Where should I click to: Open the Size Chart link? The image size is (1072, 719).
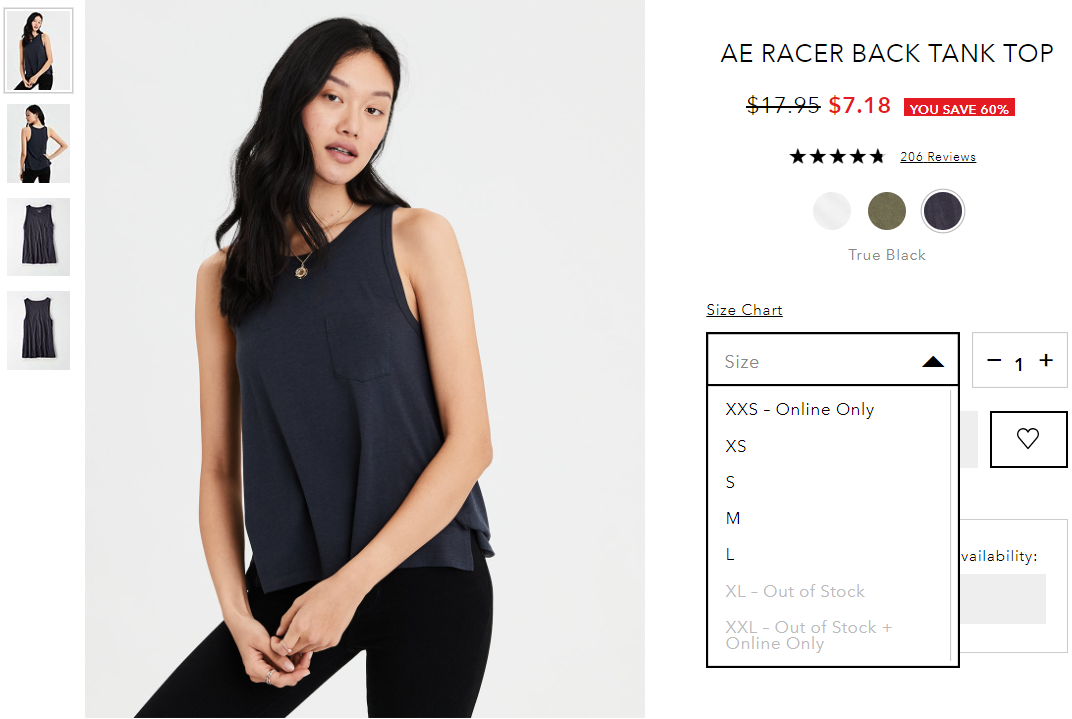coord(744,310)
